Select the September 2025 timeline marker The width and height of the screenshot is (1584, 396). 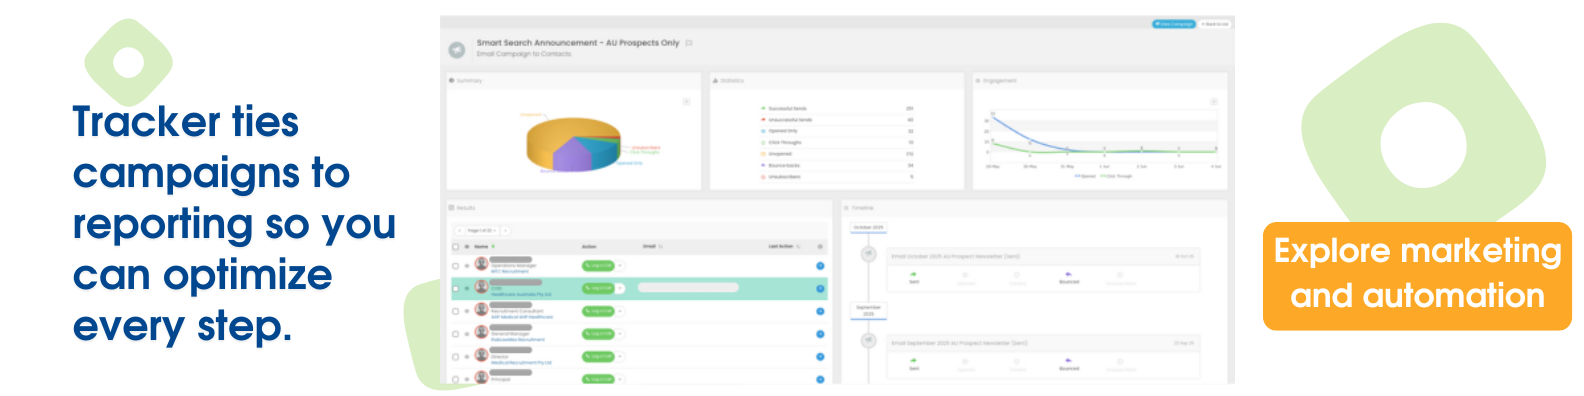coord(869,311)
